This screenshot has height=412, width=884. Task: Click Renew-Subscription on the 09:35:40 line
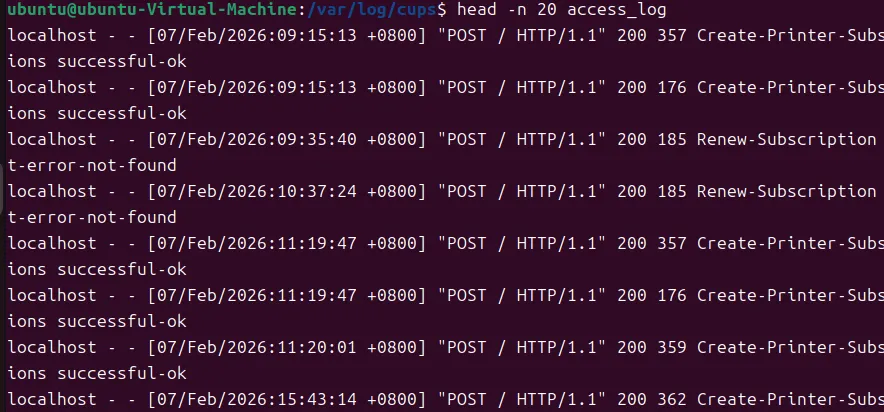coord(786,139)
